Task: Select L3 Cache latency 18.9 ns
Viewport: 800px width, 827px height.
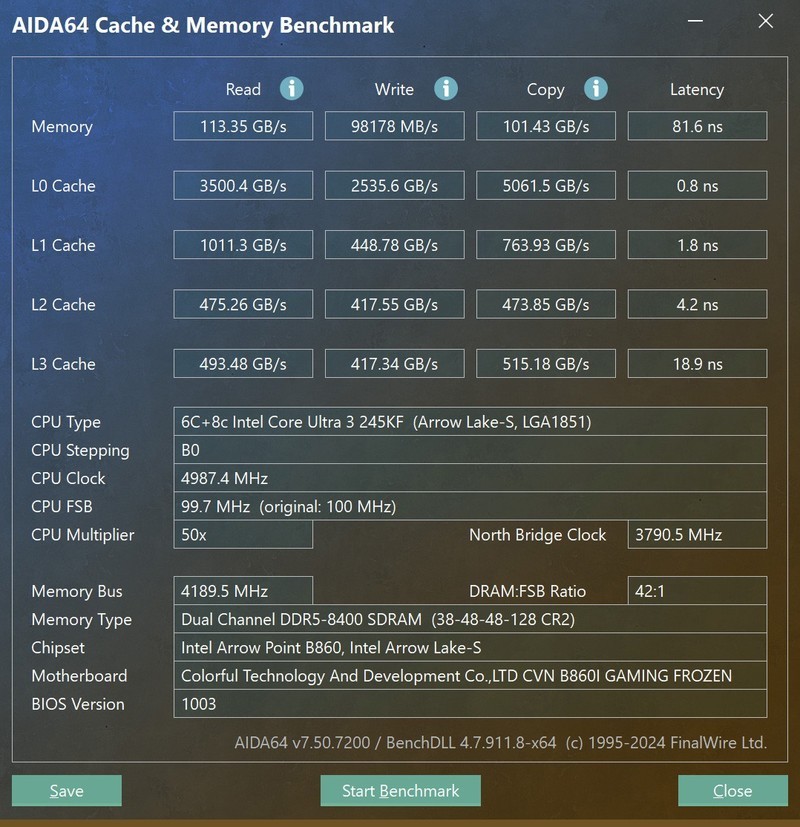Action: click(x=697, y=363)
